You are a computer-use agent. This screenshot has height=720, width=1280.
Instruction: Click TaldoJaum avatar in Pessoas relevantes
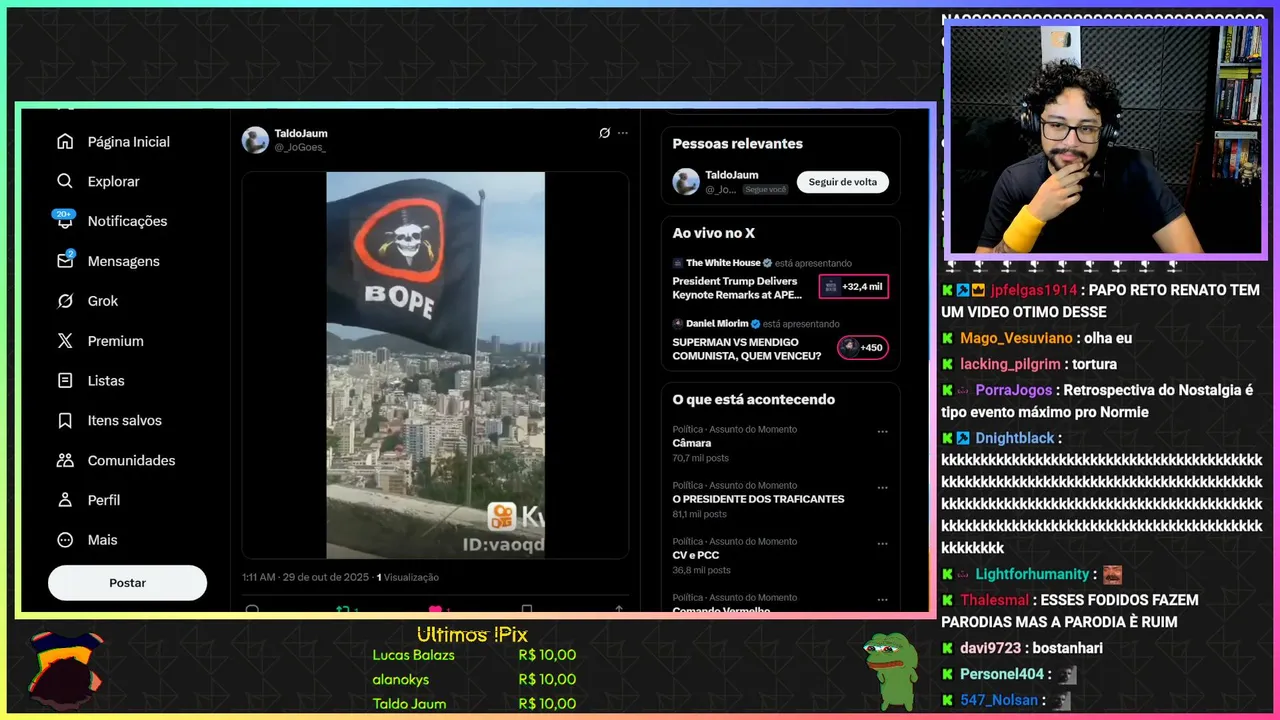tap(686, 181)
